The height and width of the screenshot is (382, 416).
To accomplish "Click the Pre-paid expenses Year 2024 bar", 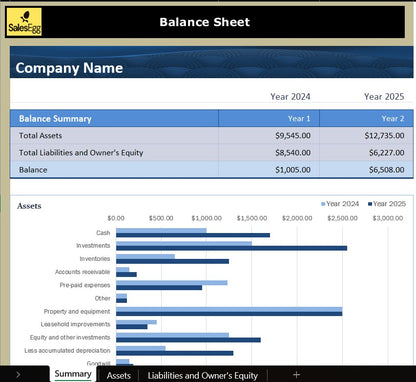I will pyautogui.click(x=172, y=283).
